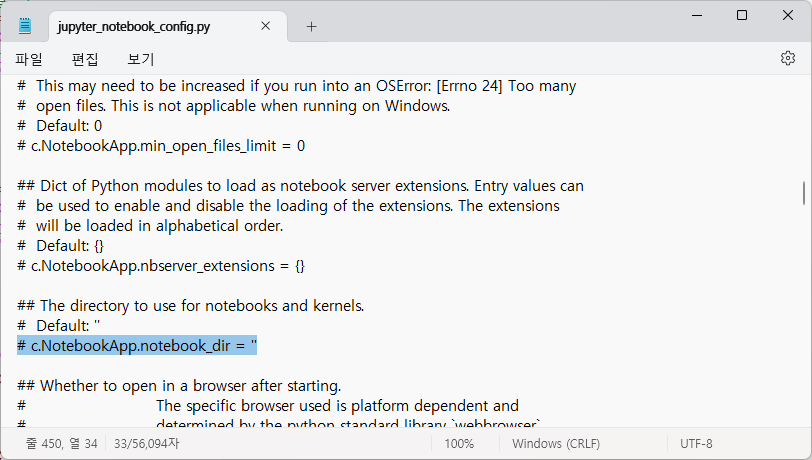Place cursor on nbserver_extensions line
Viewport: 812px width, 460px height.
pos(161,266)
